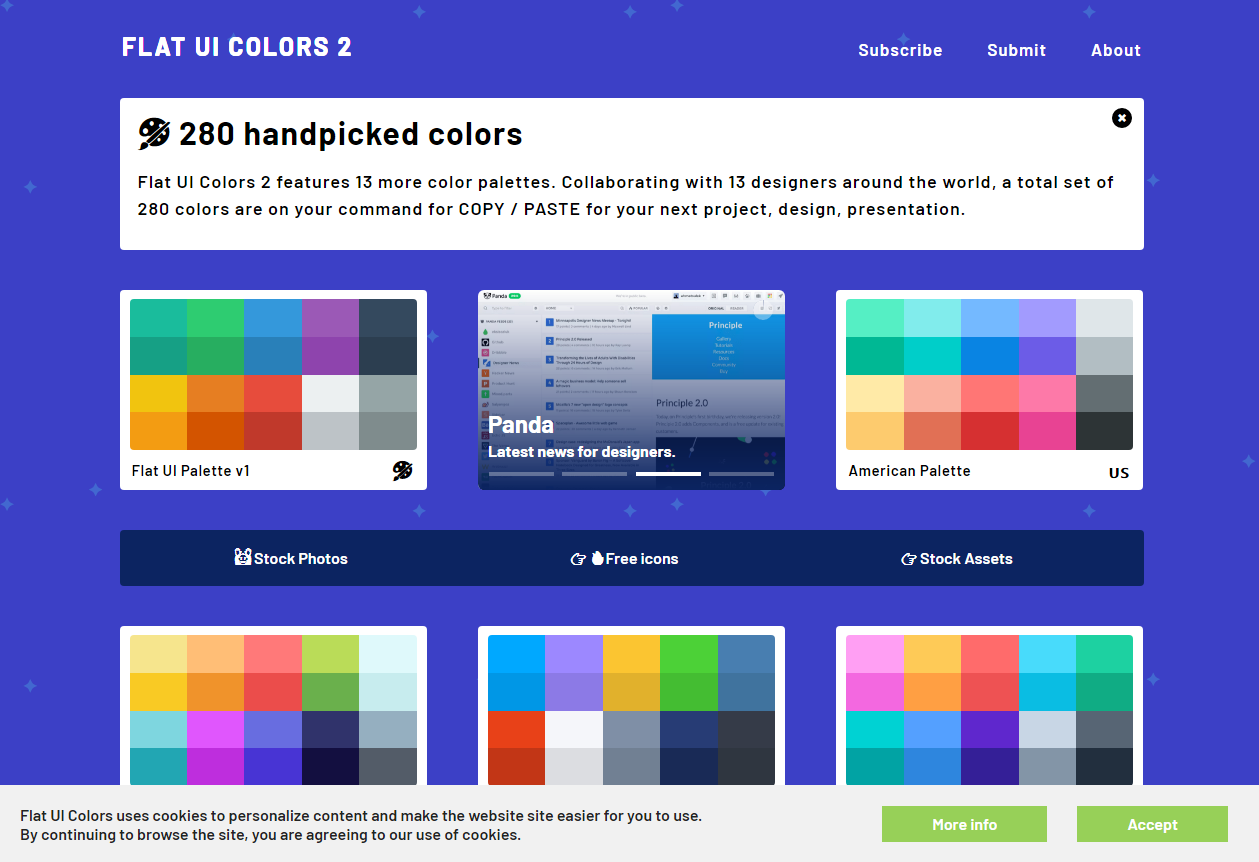Select the fourth Panda carousel indicator

(x=741, y=474)
